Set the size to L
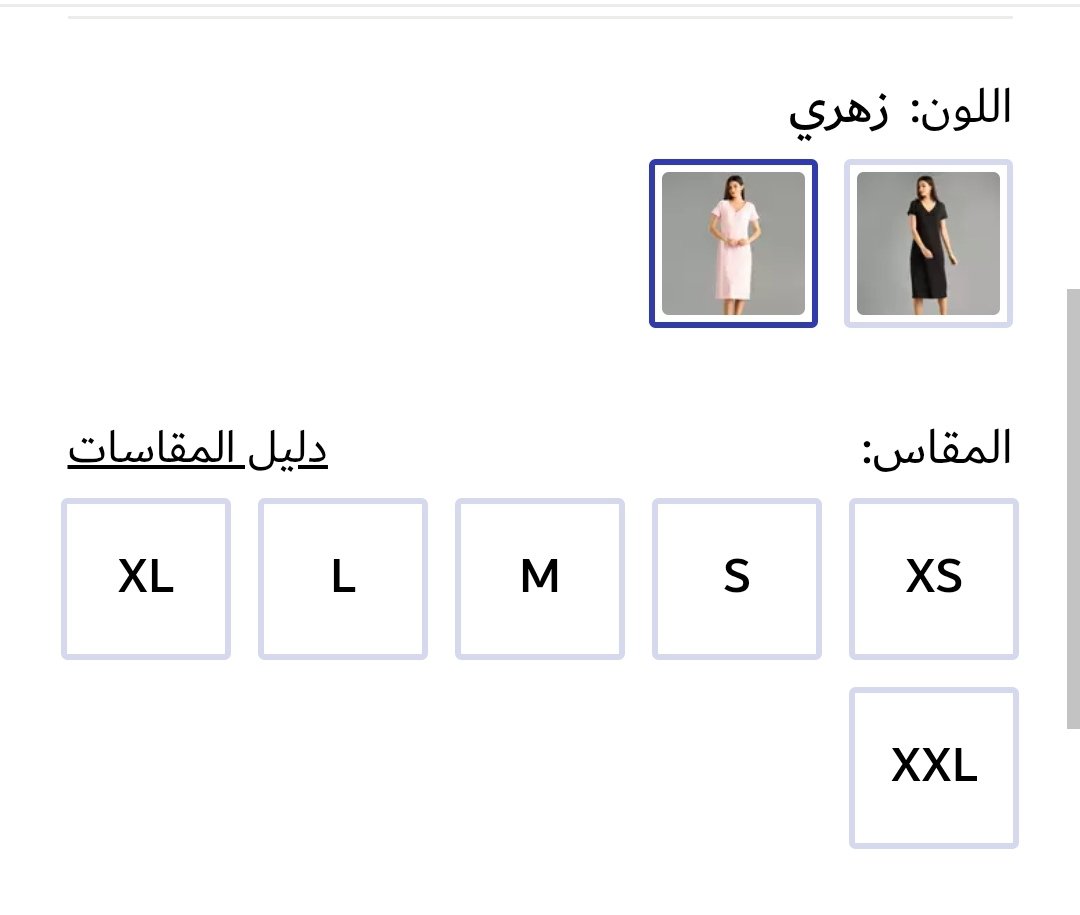 (343, 579)
